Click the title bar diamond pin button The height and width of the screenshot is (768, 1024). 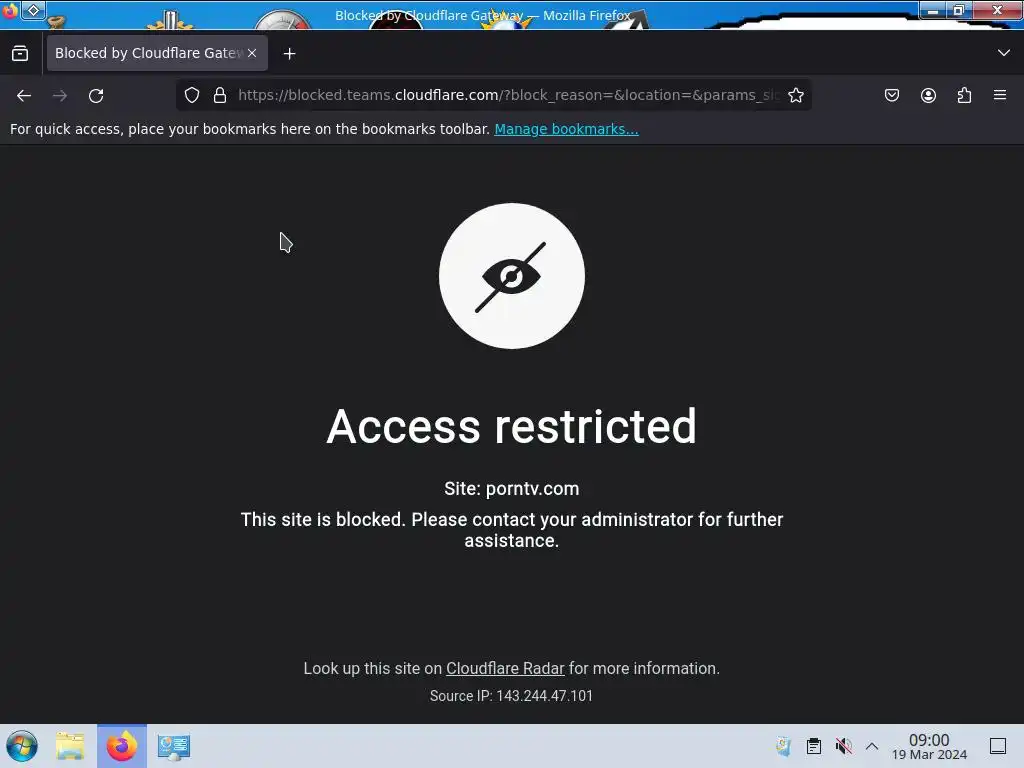(x=33, y=10)
